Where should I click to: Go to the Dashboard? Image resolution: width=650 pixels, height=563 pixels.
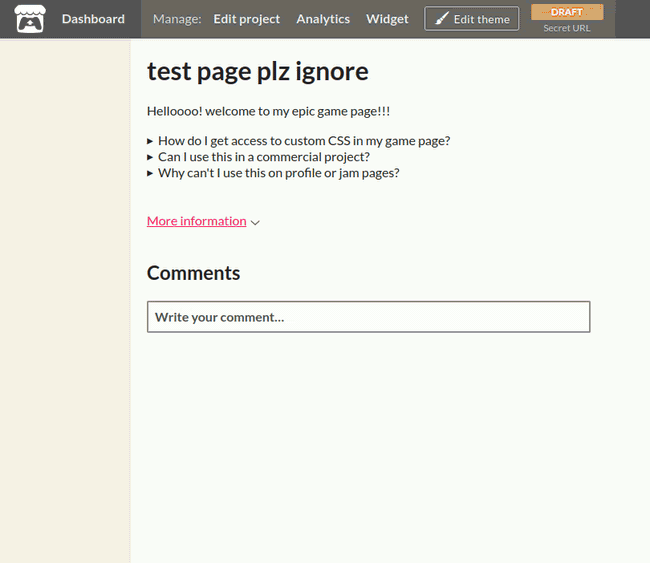[93, 19]
